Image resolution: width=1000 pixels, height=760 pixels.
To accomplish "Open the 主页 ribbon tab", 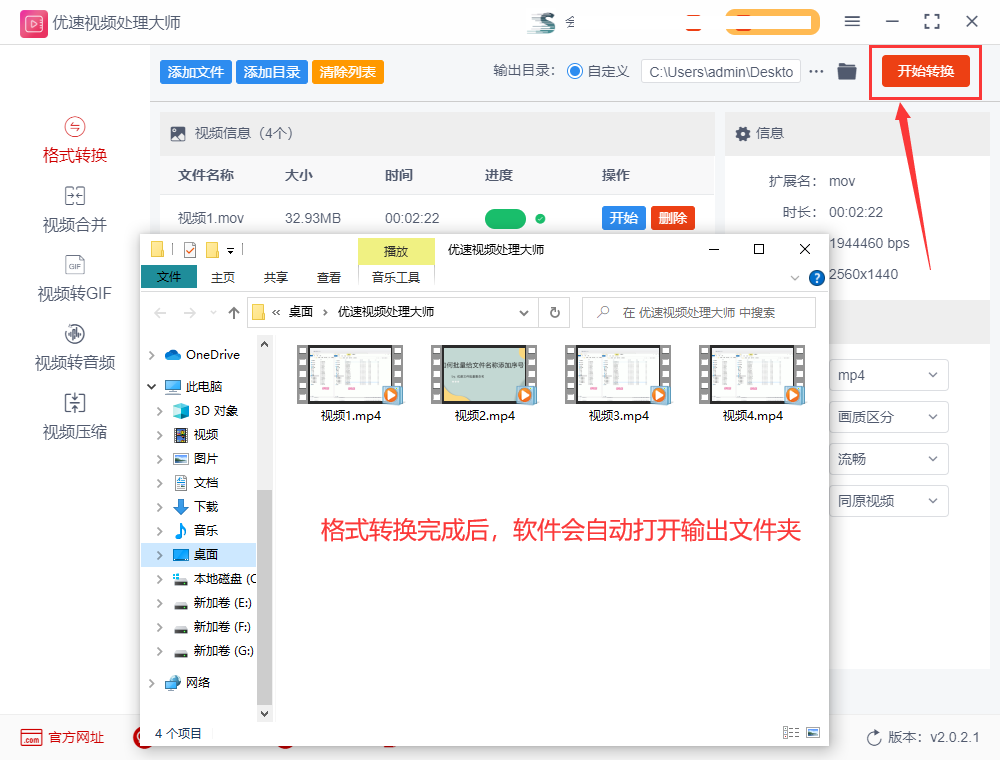I will pyautogui.click(x=223, y=277).
